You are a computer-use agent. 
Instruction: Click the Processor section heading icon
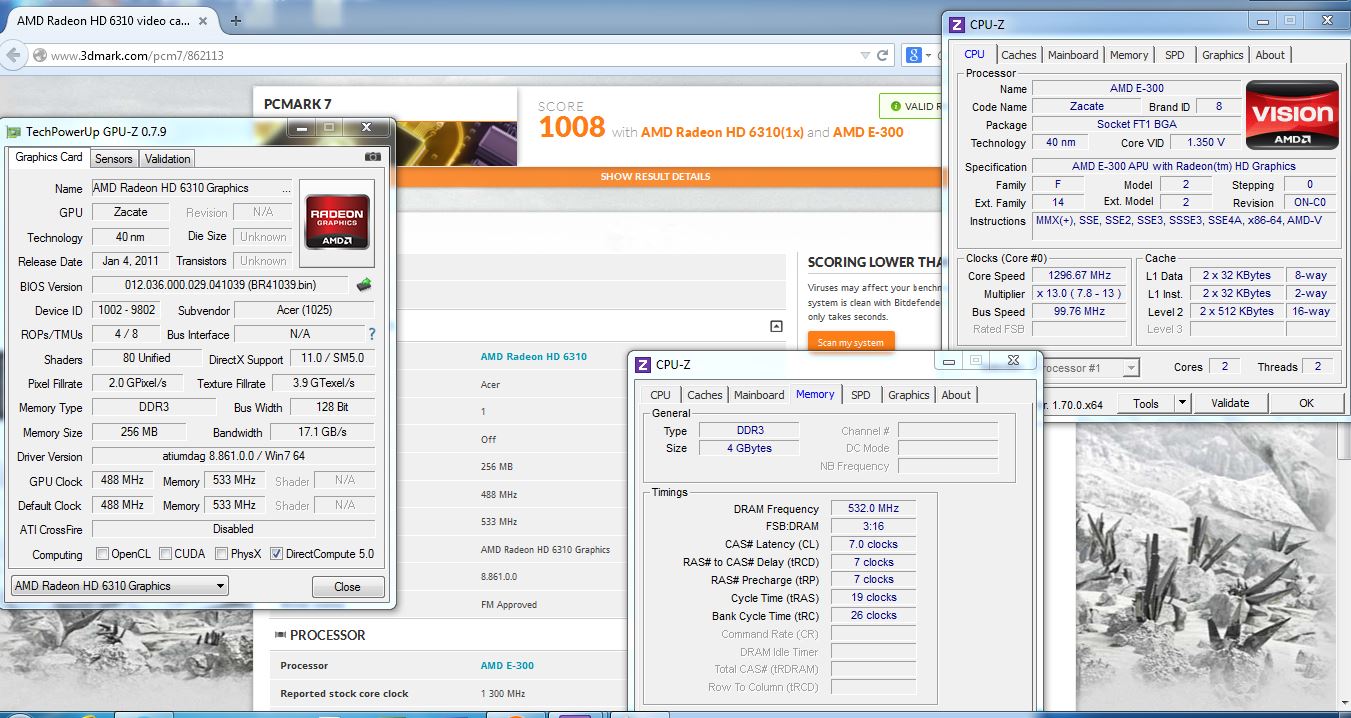281,635
